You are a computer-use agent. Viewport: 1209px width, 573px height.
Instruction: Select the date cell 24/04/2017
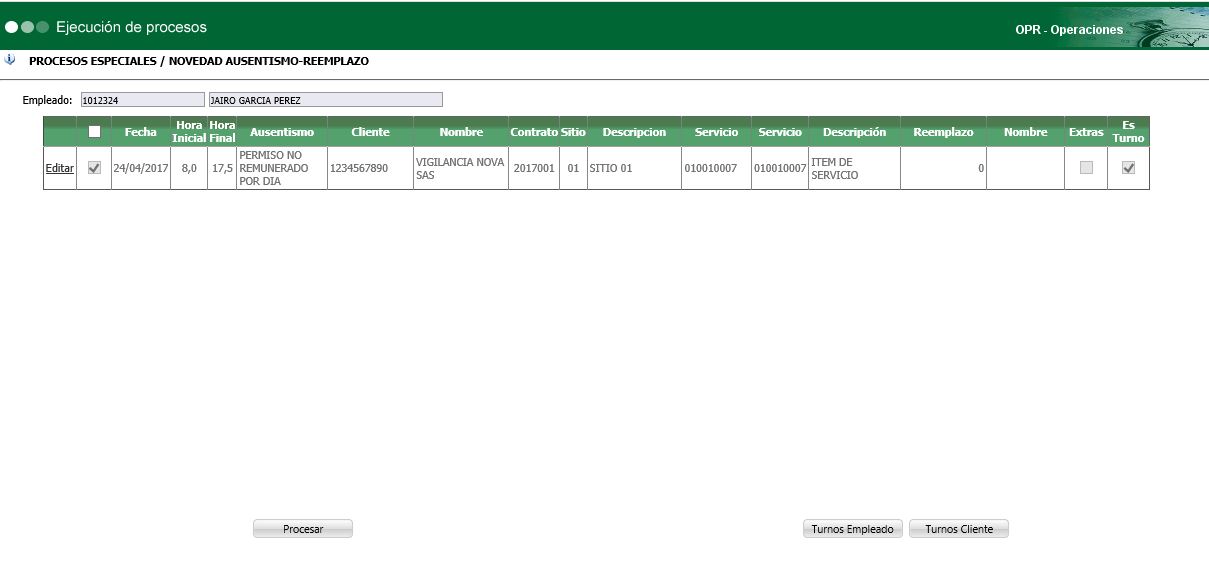click(141, 168)
